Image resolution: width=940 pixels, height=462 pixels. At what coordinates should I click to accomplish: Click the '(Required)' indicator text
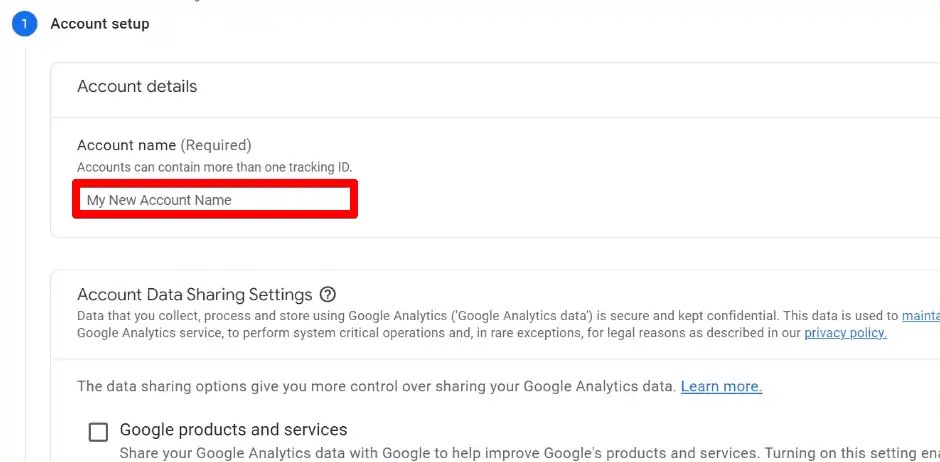pyautogui.click(x=216, y=145)
